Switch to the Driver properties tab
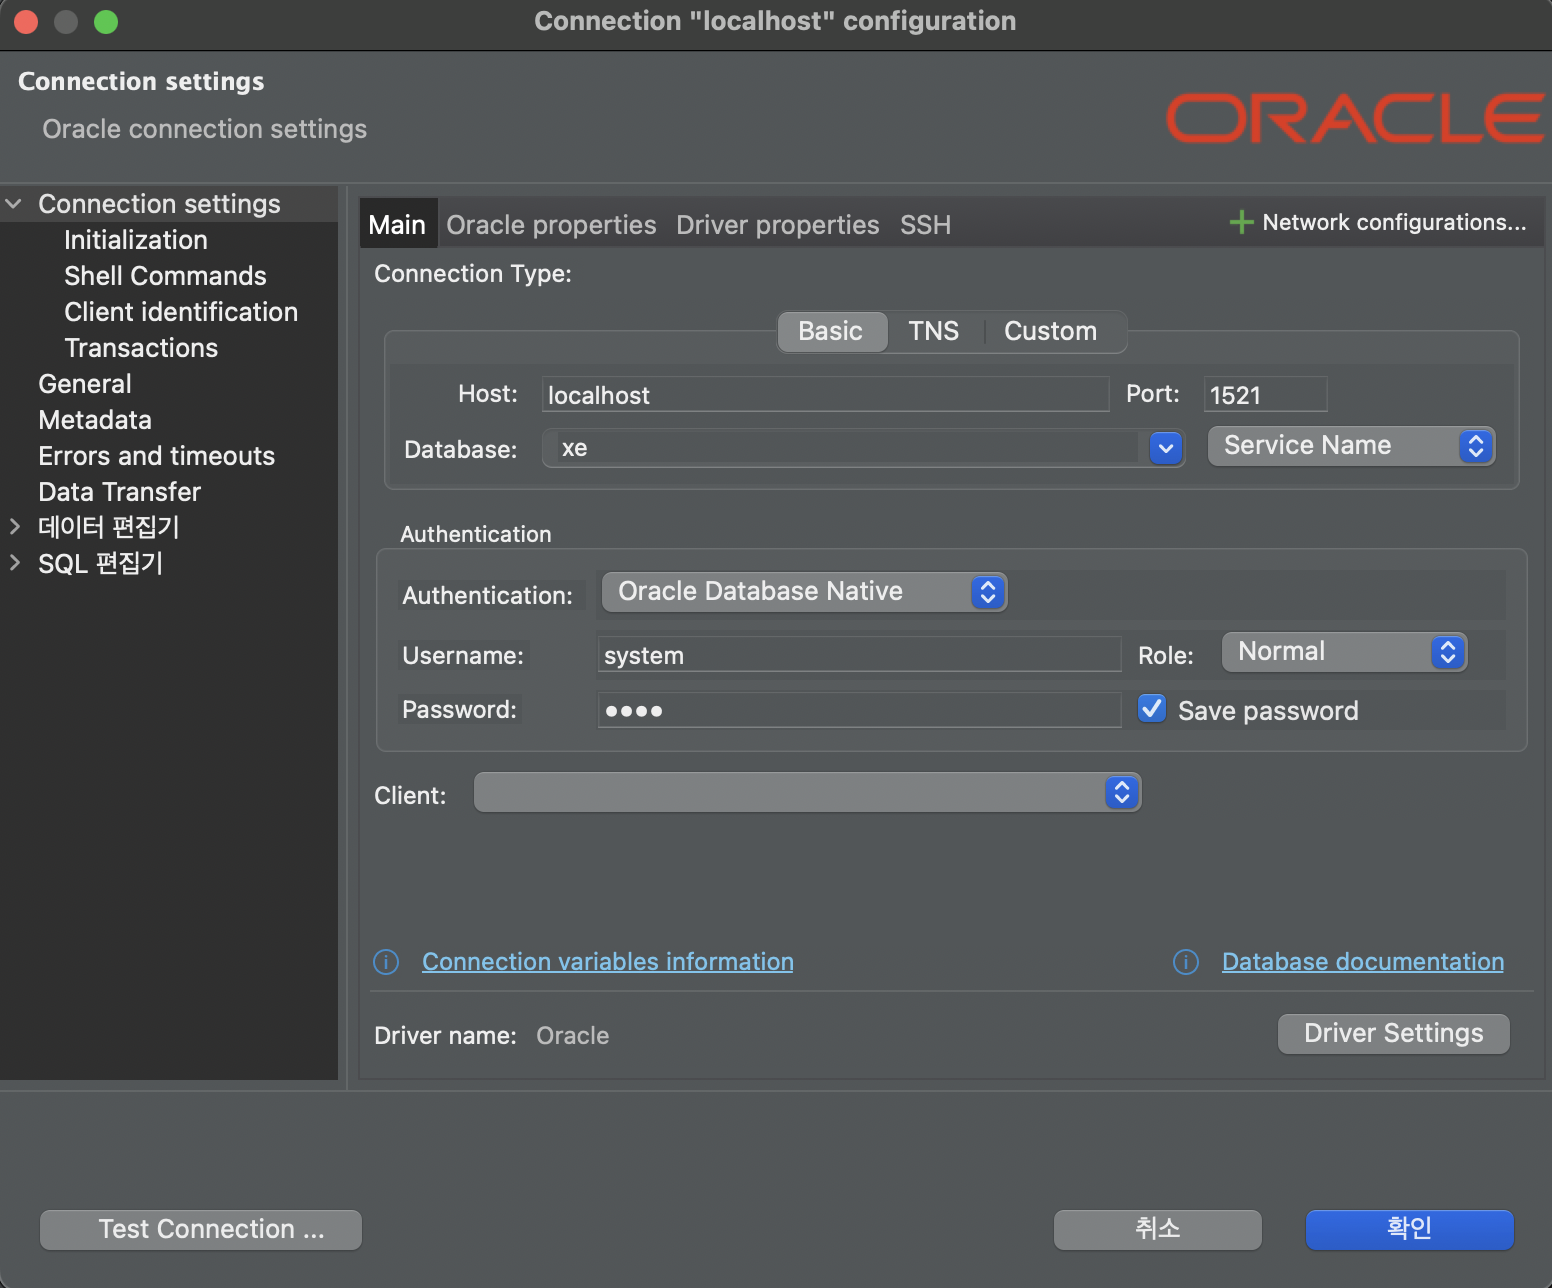1552x1288 pixels. pos(777,225)
